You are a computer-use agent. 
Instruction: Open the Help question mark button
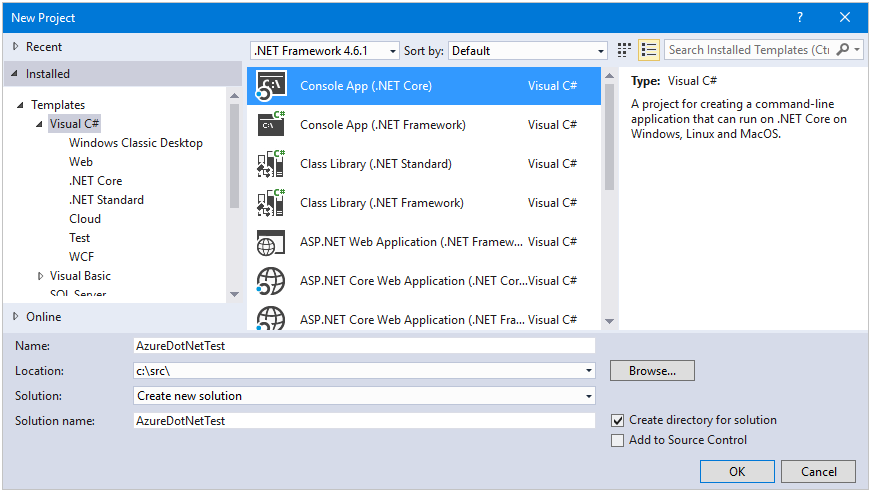click(800, 17)
